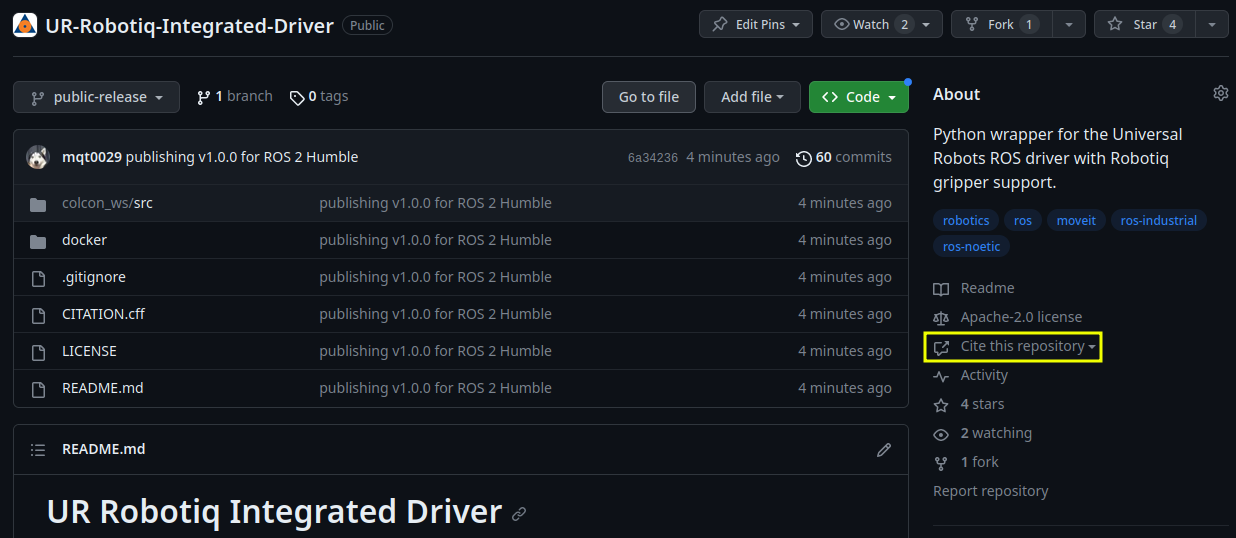The image size is (1236, 538).
Task: View the 0 tags link
Action: click(x=319, y=96)
